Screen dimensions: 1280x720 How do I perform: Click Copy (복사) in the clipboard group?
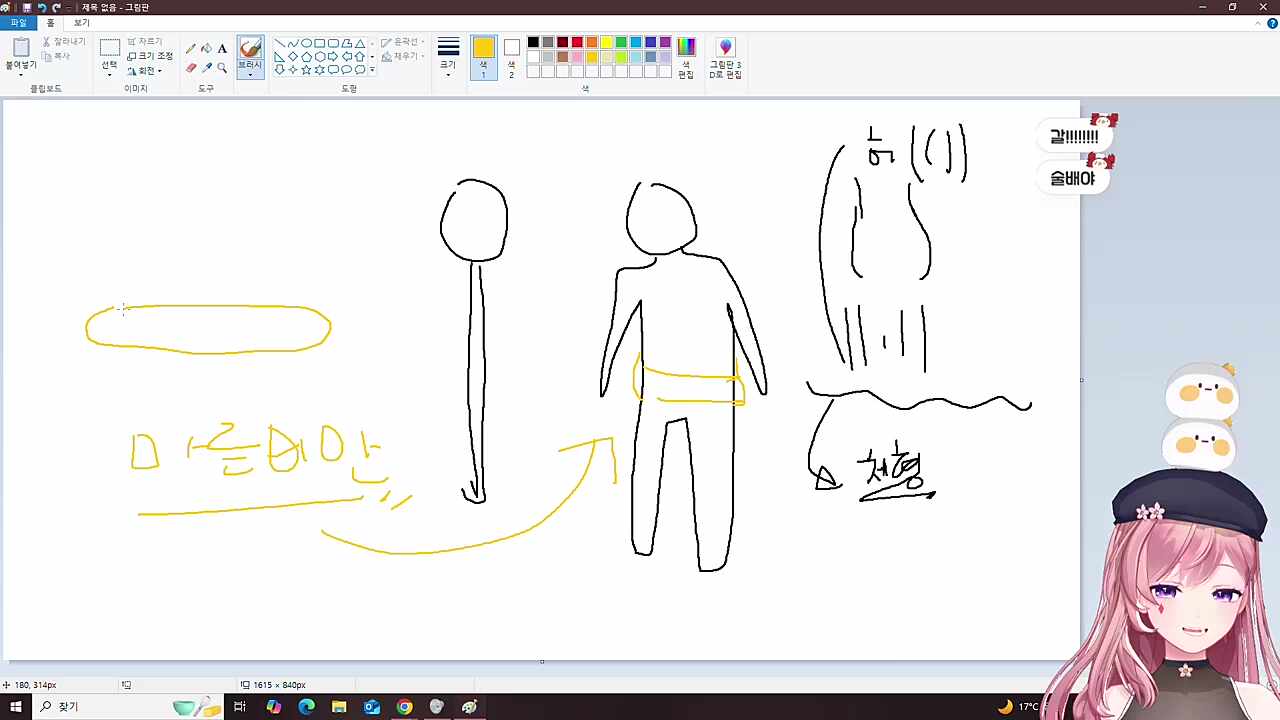pos(56,57)
